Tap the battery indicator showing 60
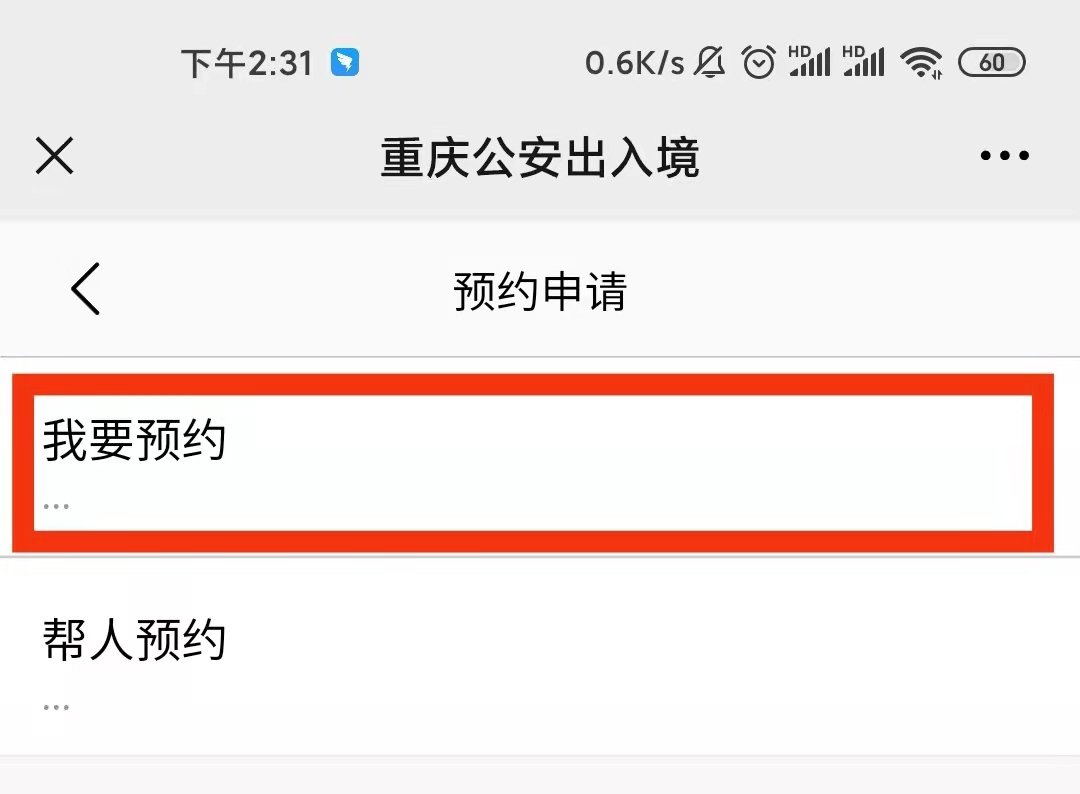 [991, 63]
